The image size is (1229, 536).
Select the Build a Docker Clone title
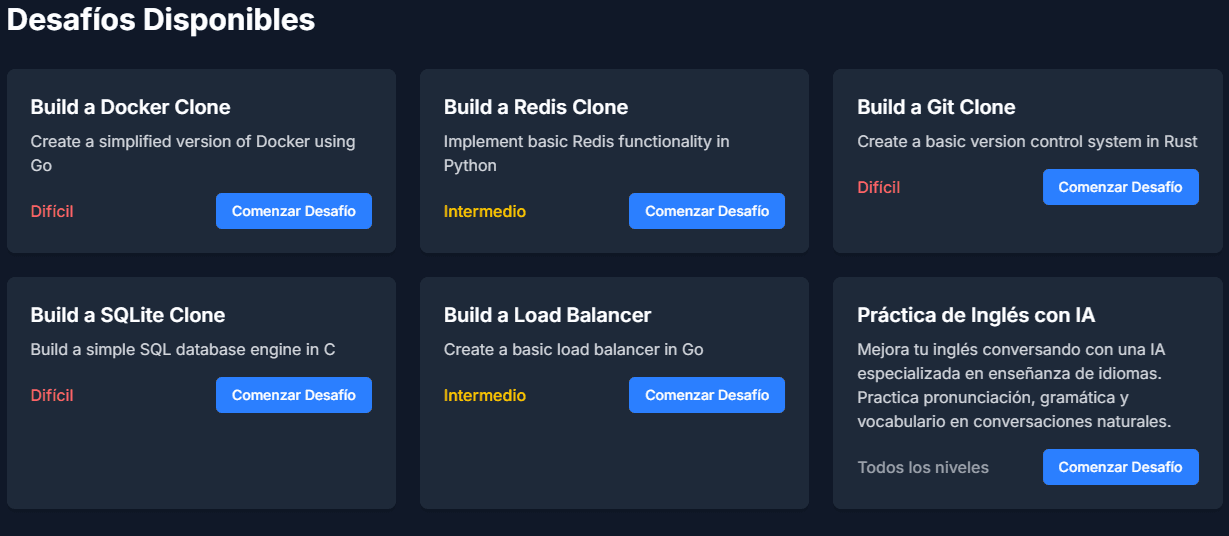coord(130,107)
